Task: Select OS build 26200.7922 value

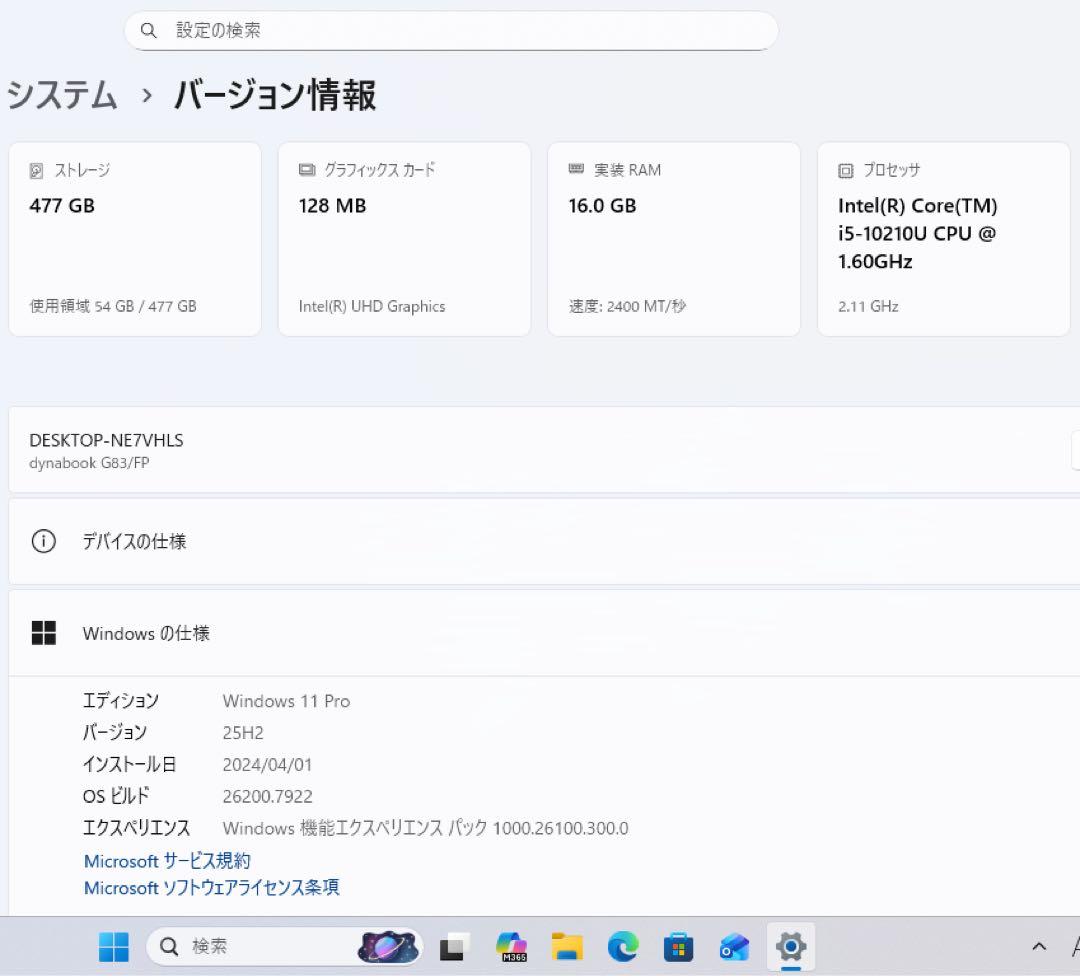Action: 267,796
